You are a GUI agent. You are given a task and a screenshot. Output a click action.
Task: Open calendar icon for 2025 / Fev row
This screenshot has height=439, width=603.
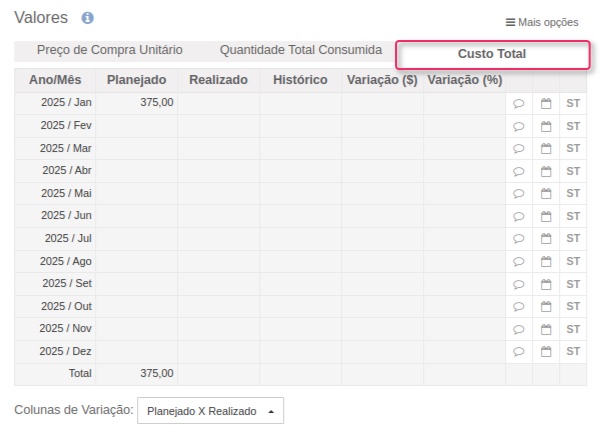546,126
